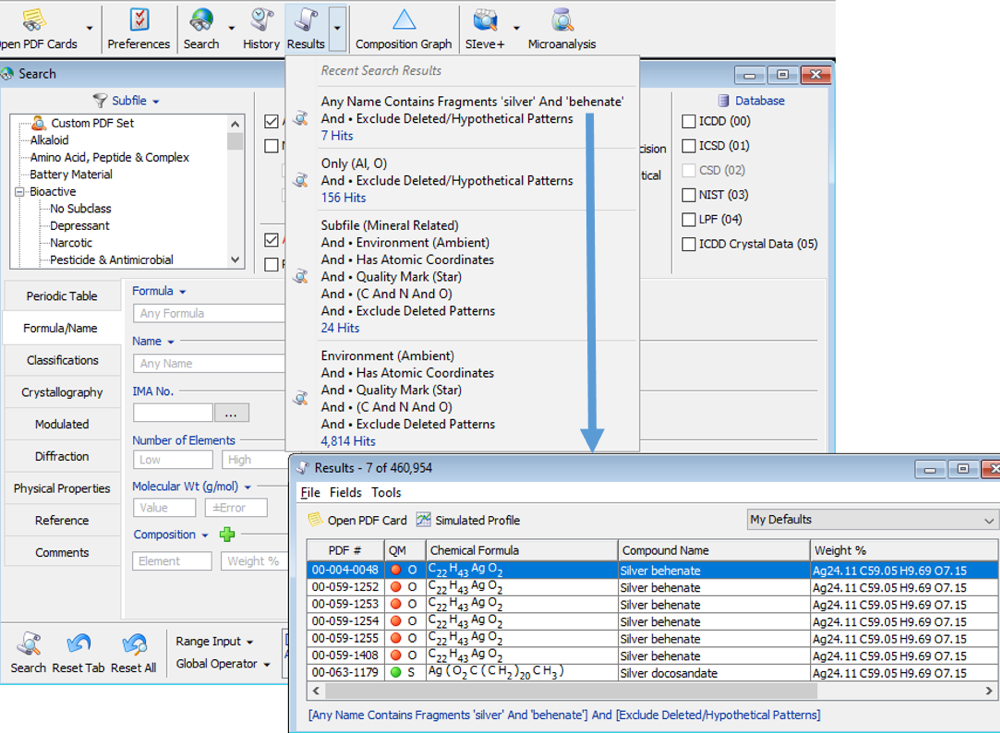
Task: Click the '4,814 Hits' link
Action: tap(348, 441)
